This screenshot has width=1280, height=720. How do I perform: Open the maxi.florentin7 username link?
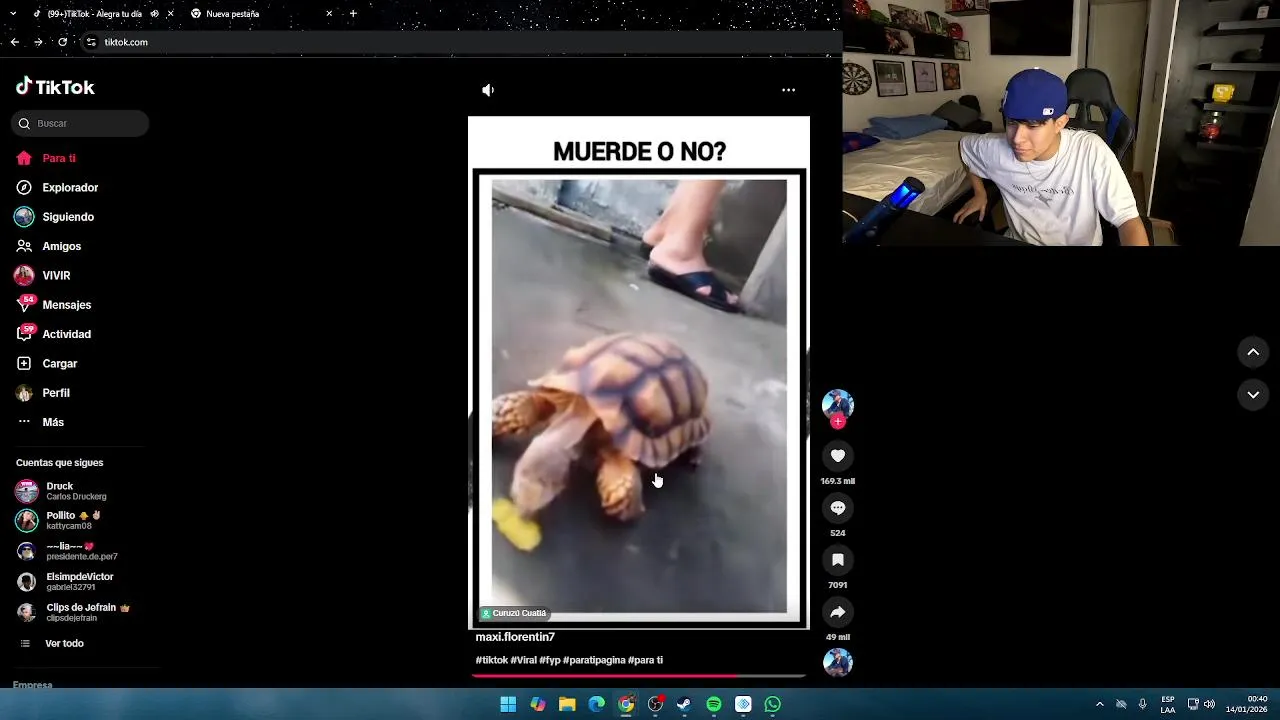pyautogui.click(x=515, y=637)
